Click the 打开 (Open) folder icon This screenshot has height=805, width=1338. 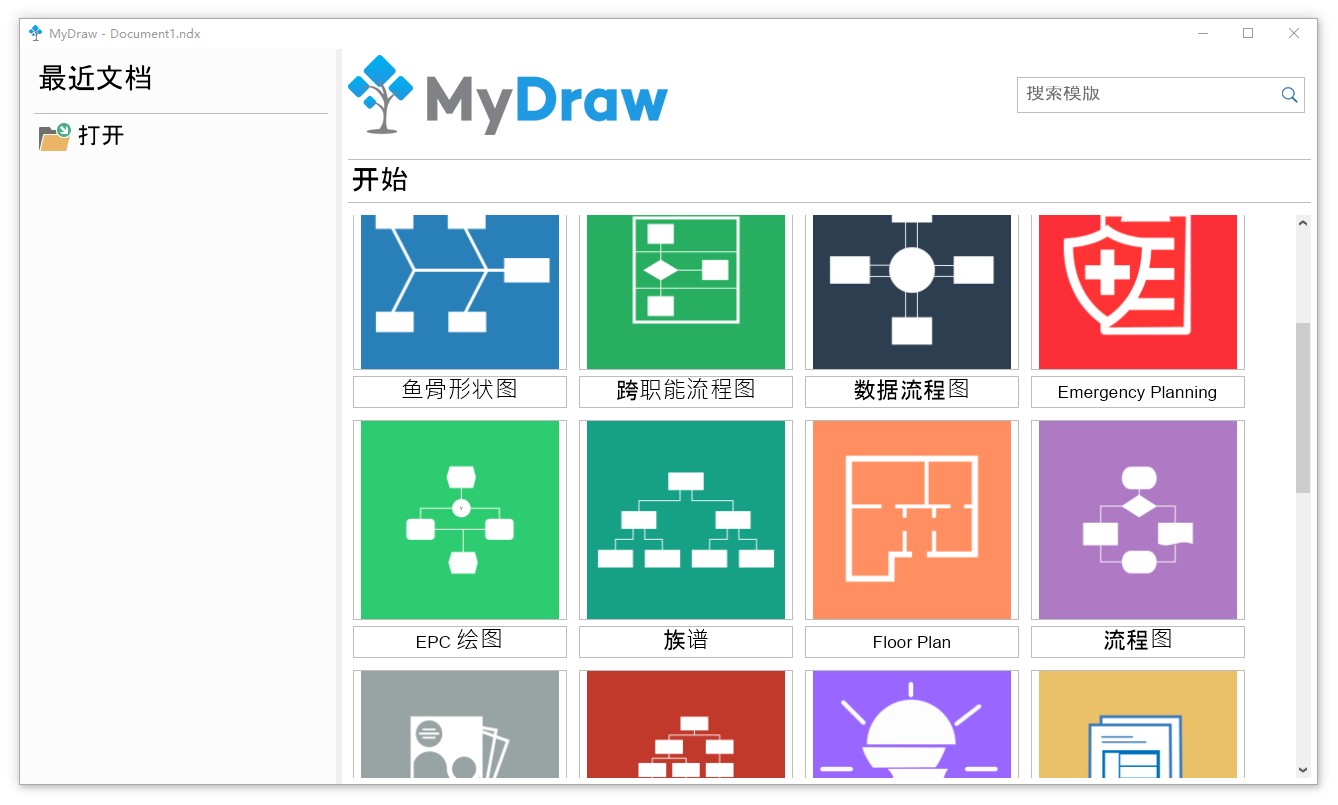(x=55, y=137)
